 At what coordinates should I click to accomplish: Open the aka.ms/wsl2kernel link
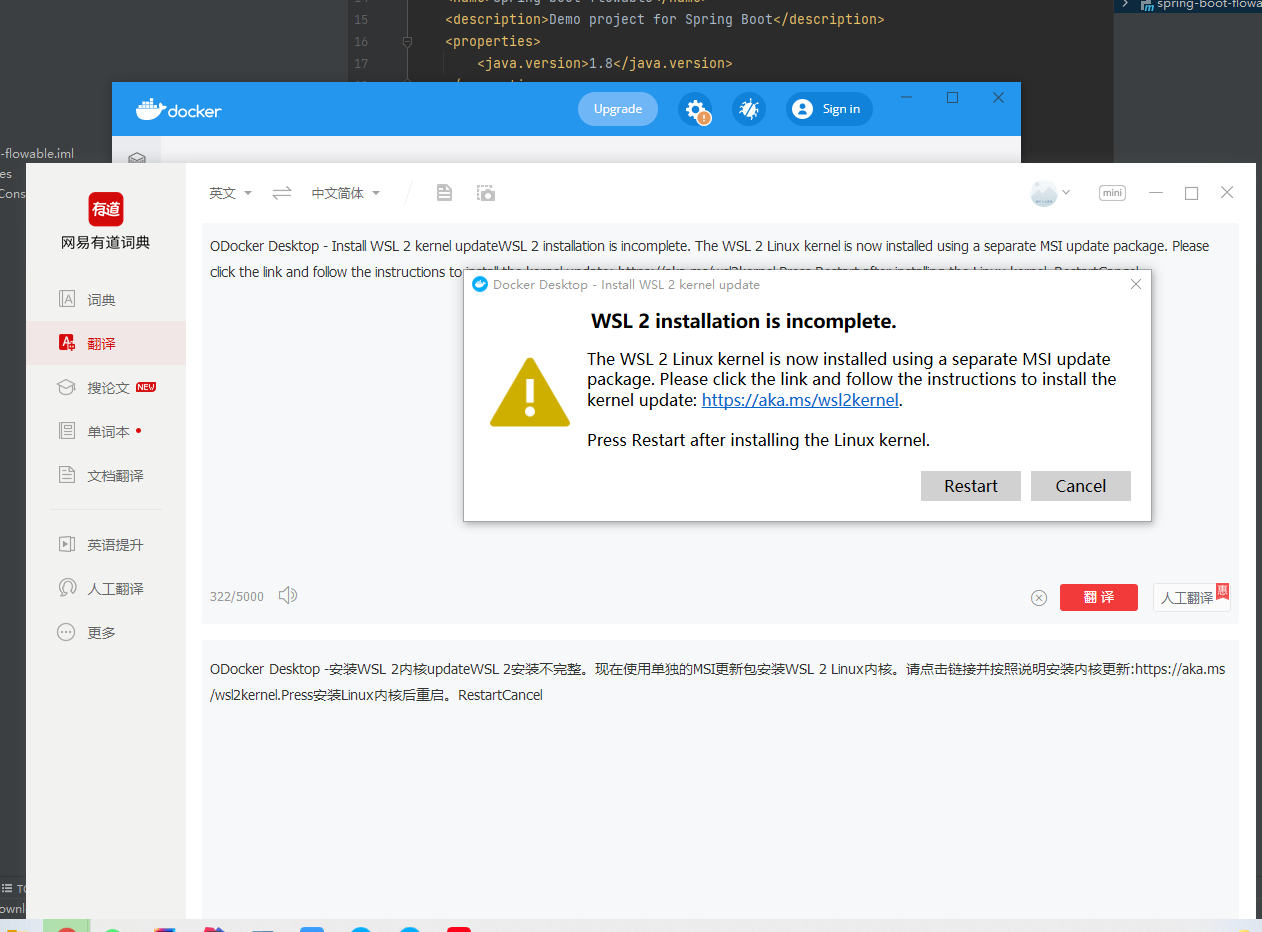coord(800,400)
